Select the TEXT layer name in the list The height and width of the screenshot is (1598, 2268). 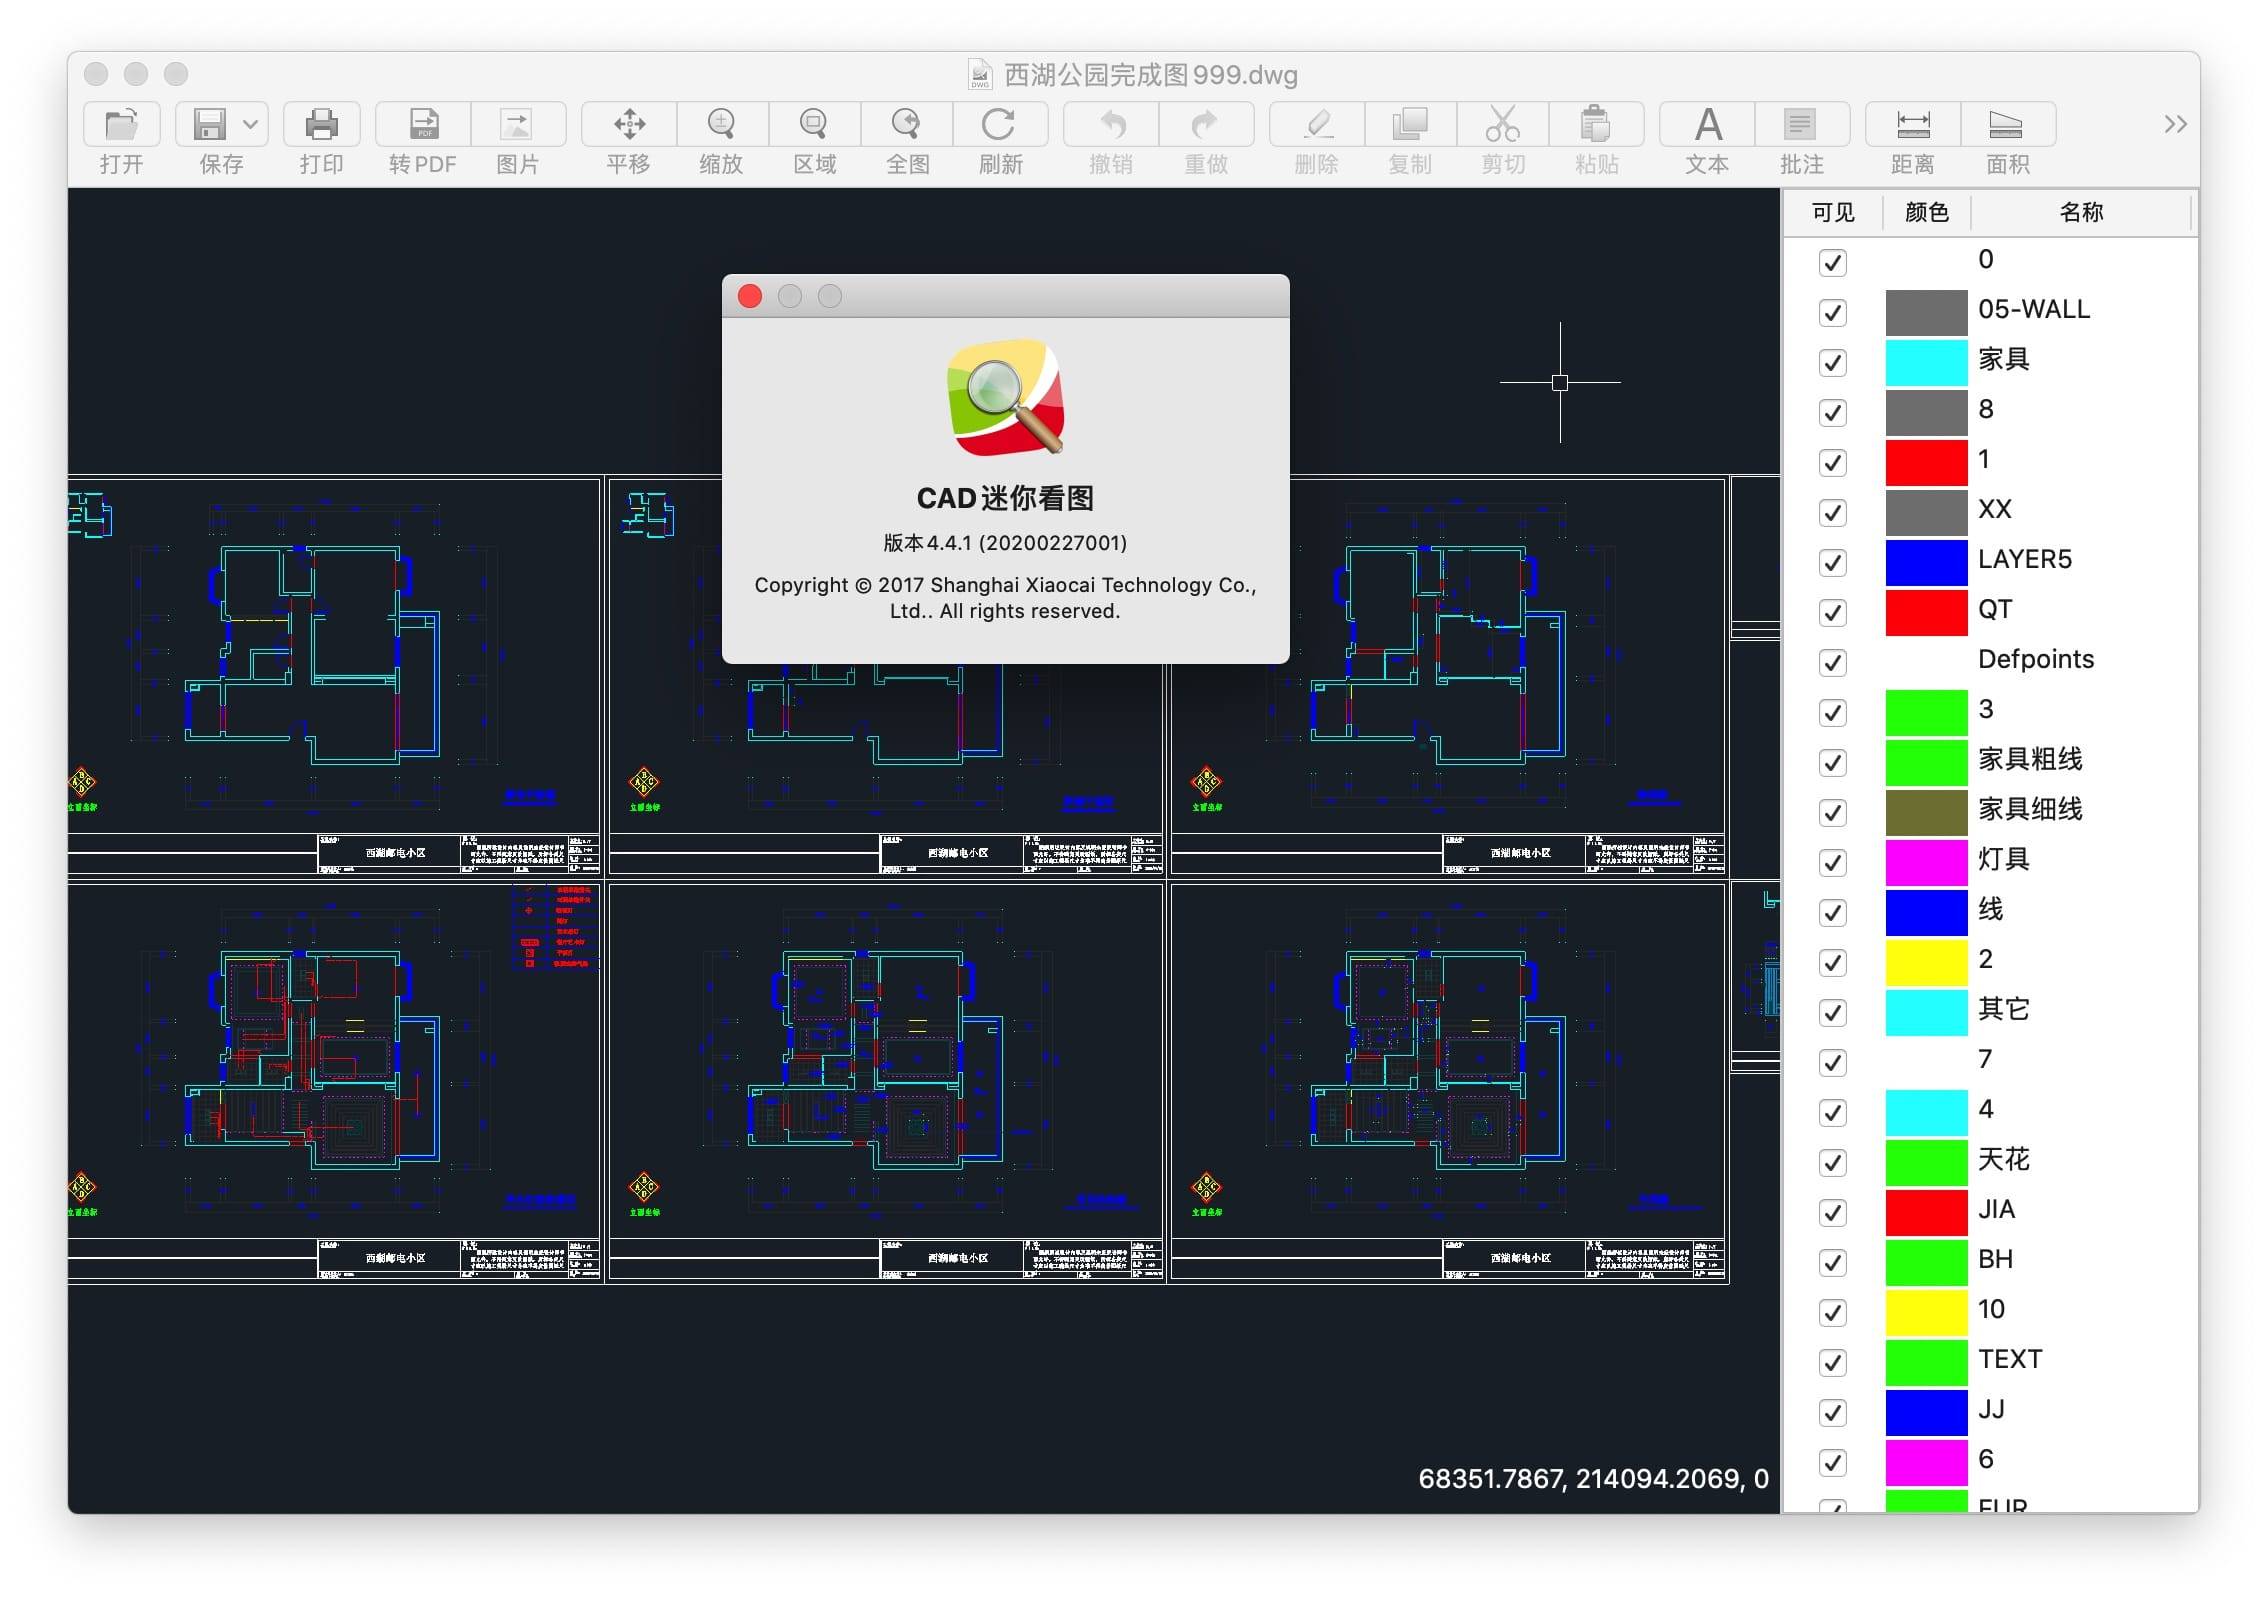(2010, 1359)
